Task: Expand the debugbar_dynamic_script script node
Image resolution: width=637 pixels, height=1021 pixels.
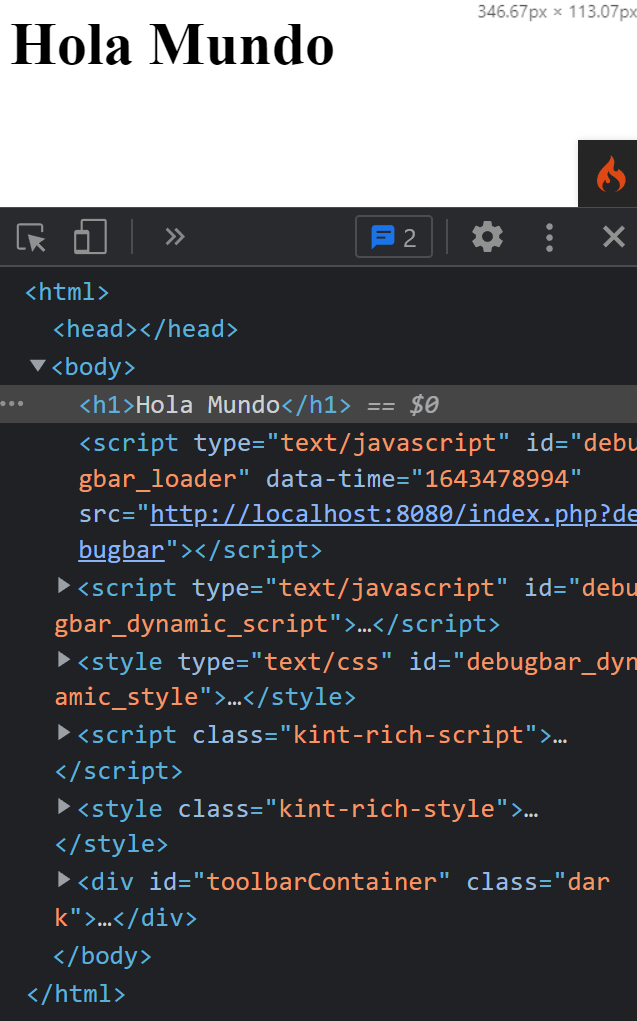Action: (x=64, y=585)
